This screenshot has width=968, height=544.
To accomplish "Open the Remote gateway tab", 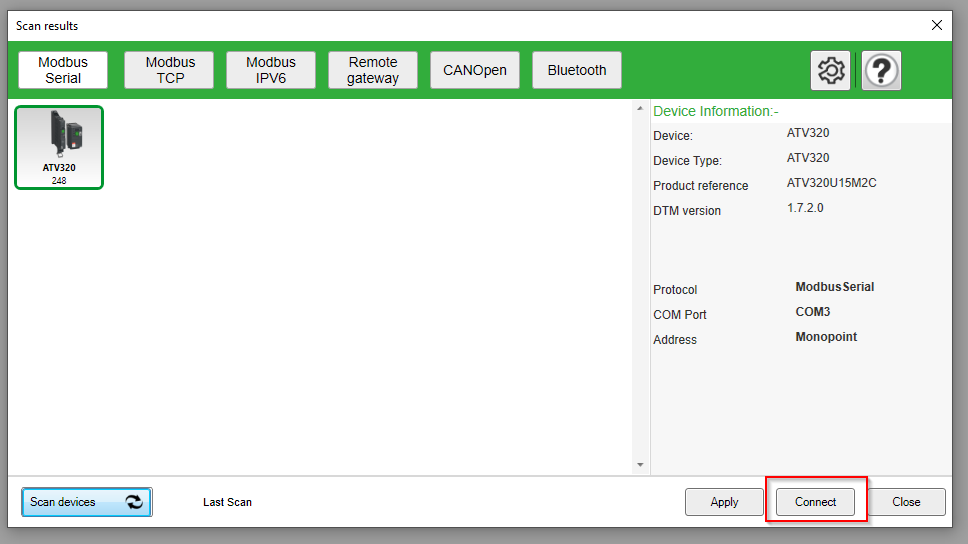I will coord(373,70).
